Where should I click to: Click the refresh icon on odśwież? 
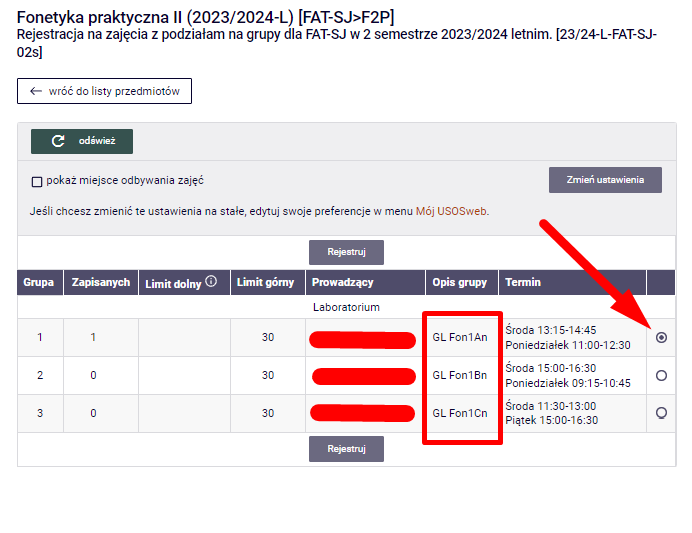click(x=58, y=142)
